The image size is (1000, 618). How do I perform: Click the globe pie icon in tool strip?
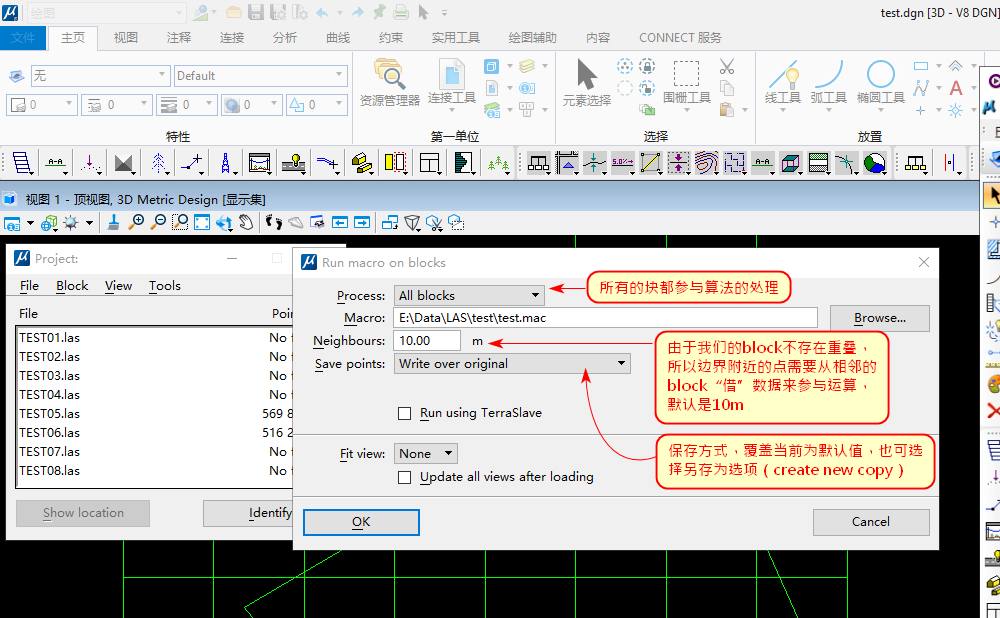[874, 163]
